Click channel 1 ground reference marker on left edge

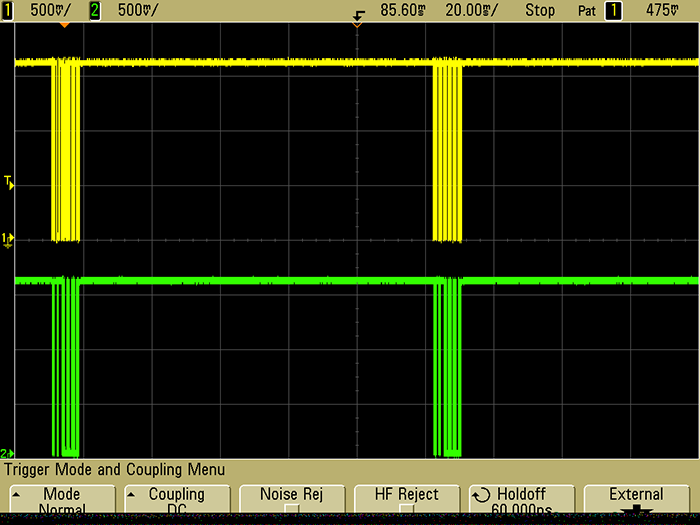(8, 238)
